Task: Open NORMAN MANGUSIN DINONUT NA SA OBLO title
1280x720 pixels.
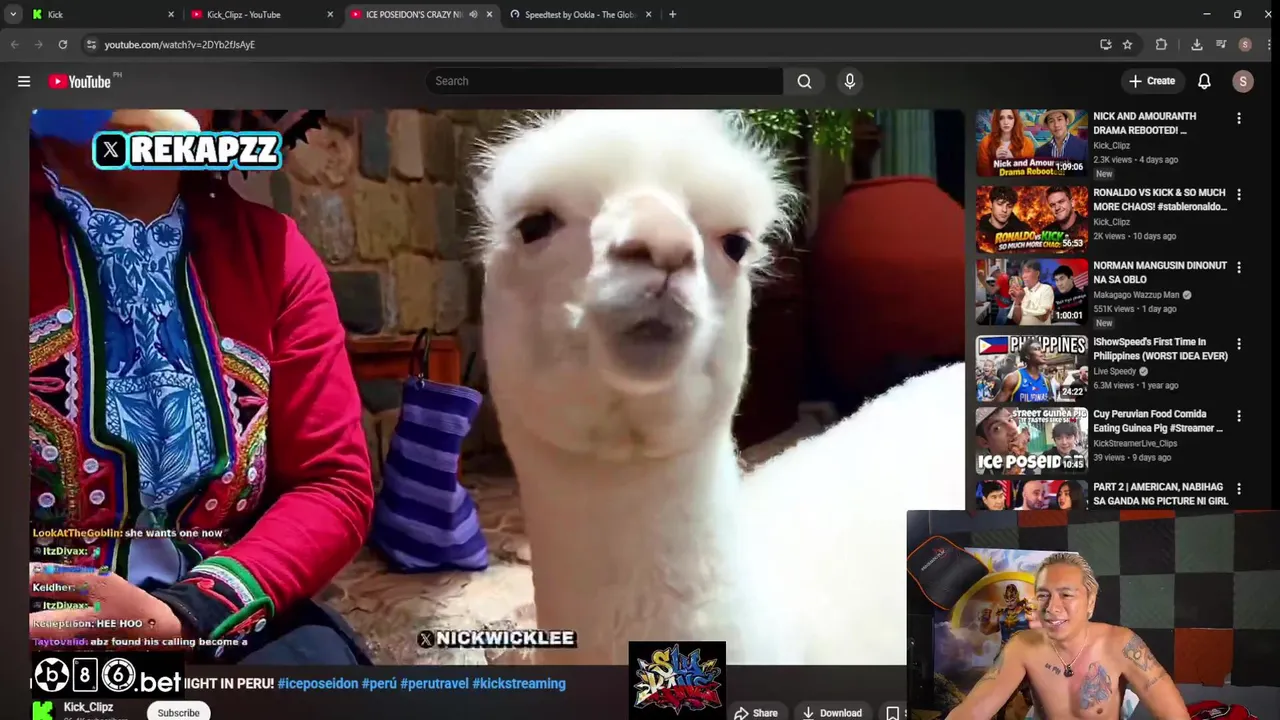Action: click(1160, 273)
